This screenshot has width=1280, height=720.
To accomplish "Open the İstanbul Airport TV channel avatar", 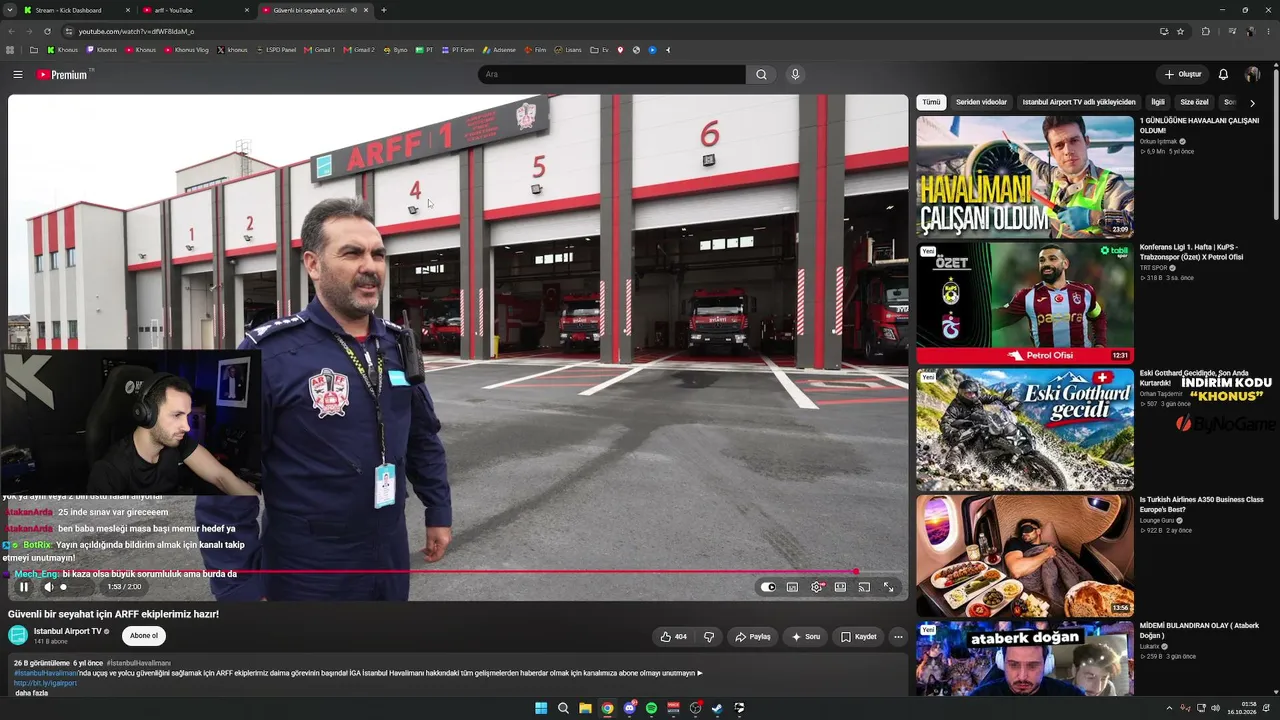I will click(18, 635).
